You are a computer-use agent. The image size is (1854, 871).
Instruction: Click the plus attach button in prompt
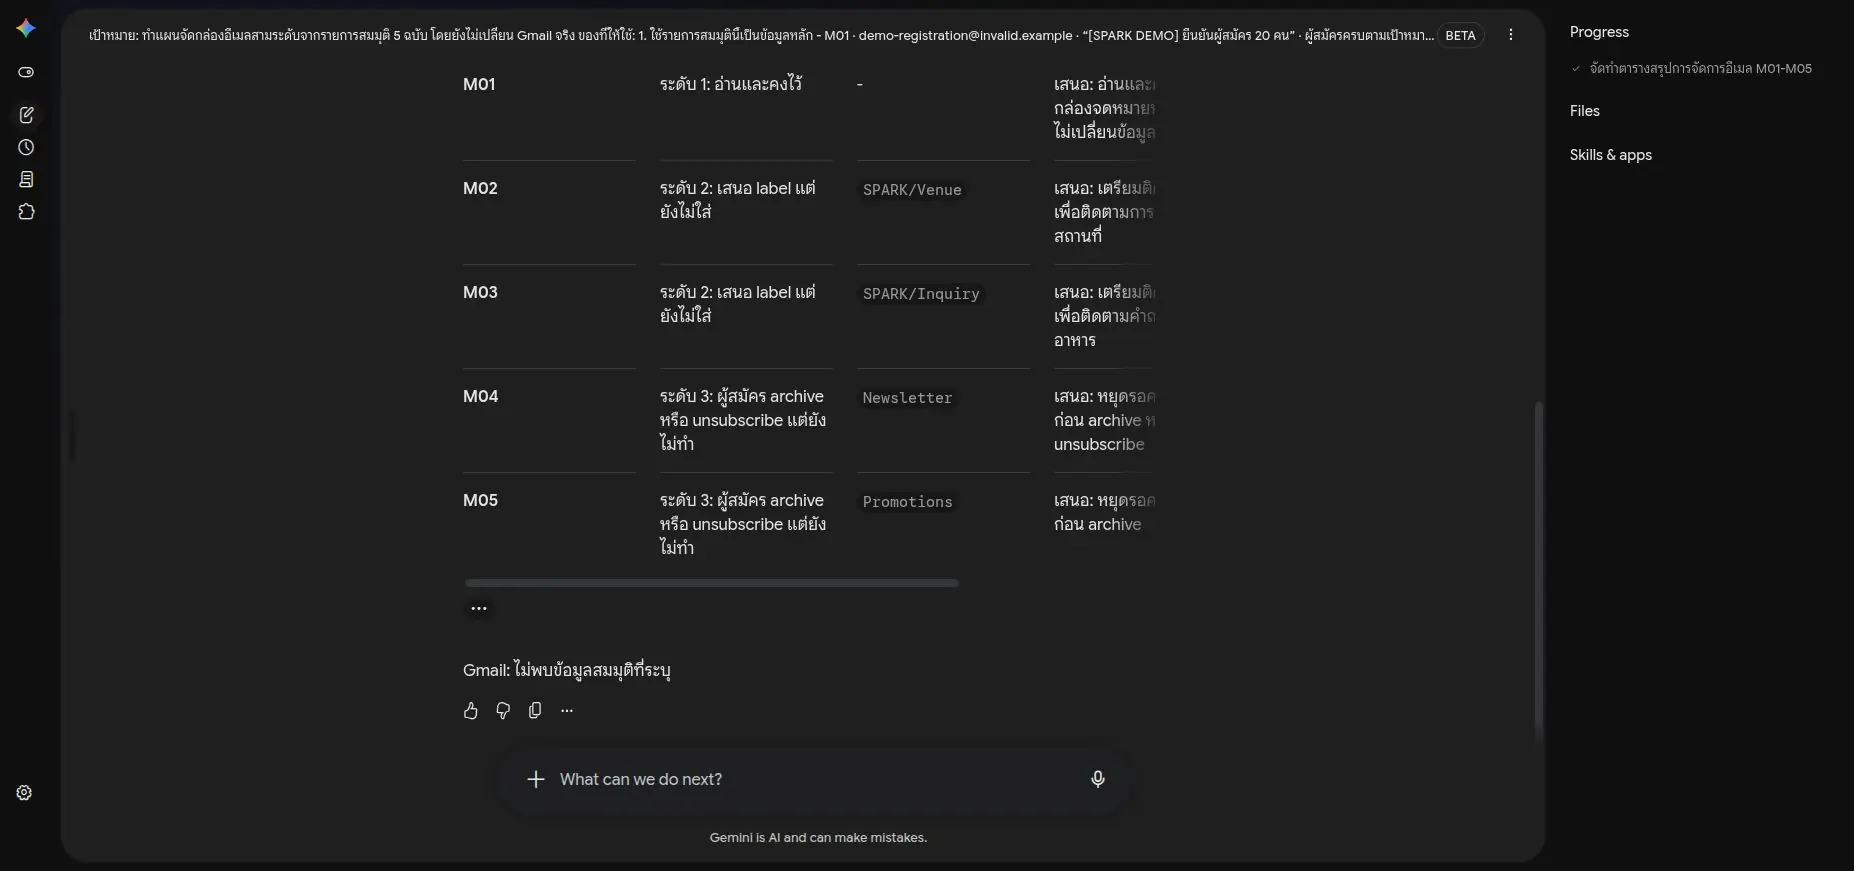(536, 779)
